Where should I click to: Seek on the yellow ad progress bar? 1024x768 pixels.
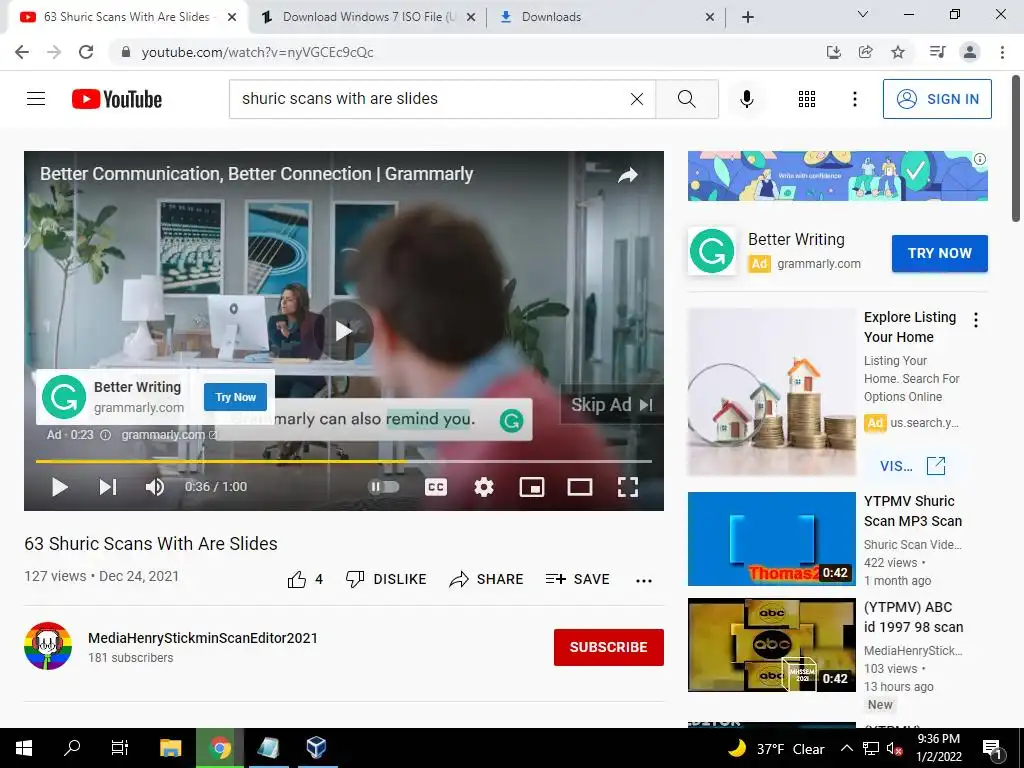click(x=344, y=461)
